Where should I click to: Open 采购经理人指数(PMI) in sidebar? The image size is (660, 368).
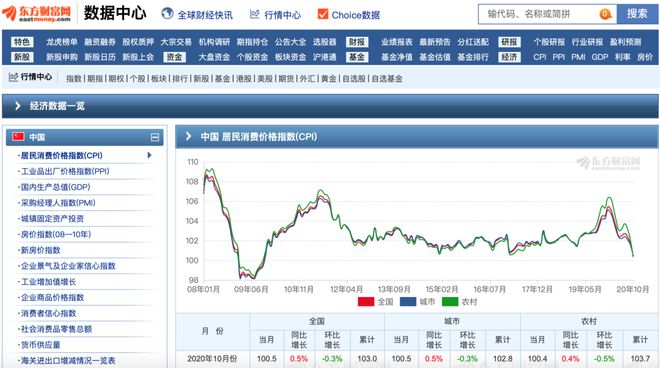pyautogui.click(x=58, y=203)
